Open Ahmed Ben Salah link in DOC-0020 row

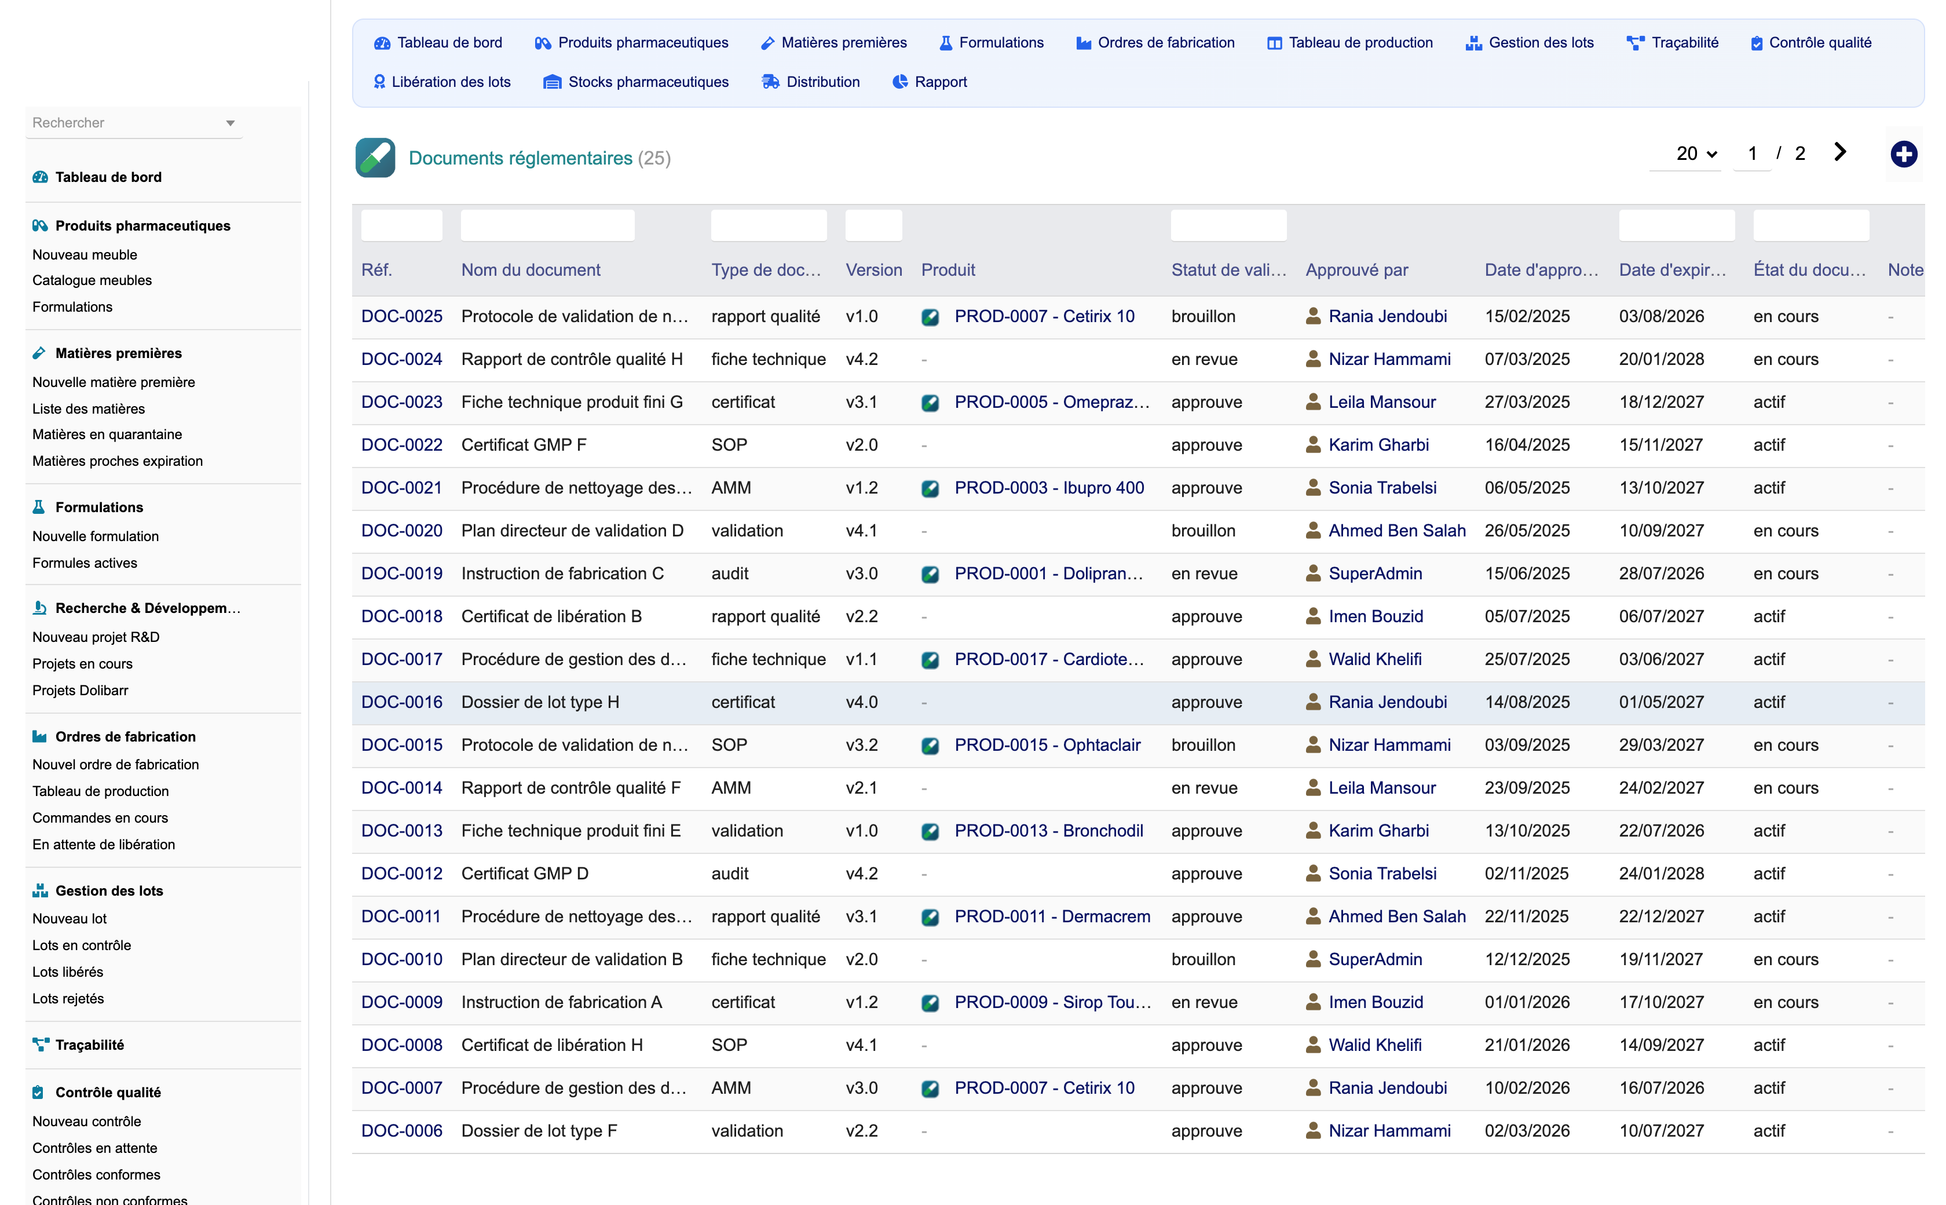1397,531
